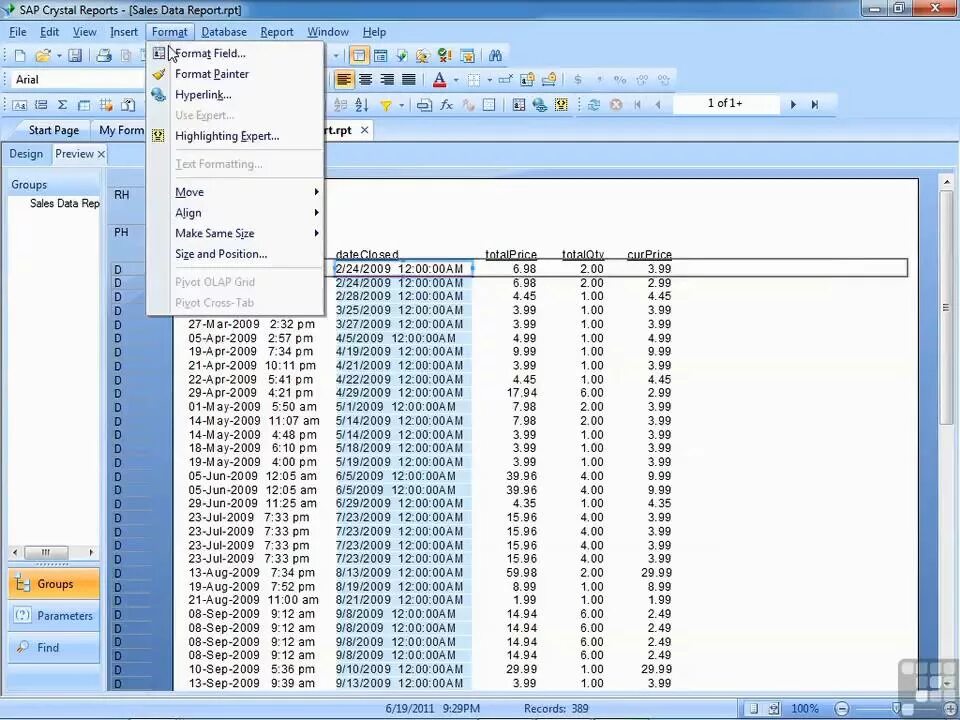Choose Format Painter menu item
The height and width of the screenshot is (720, 960).
coord(236,74)
